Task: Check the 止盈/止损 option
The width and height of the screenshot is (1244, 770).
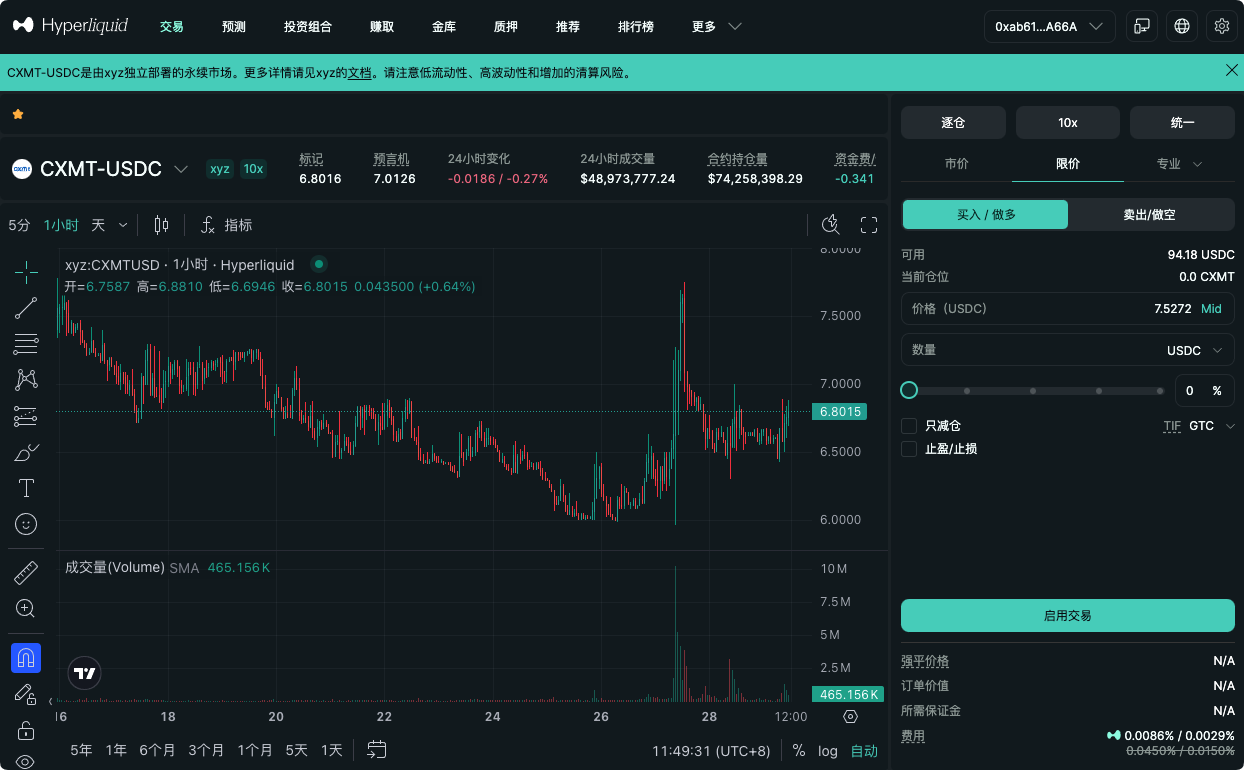Action: (x=909, y=449)
